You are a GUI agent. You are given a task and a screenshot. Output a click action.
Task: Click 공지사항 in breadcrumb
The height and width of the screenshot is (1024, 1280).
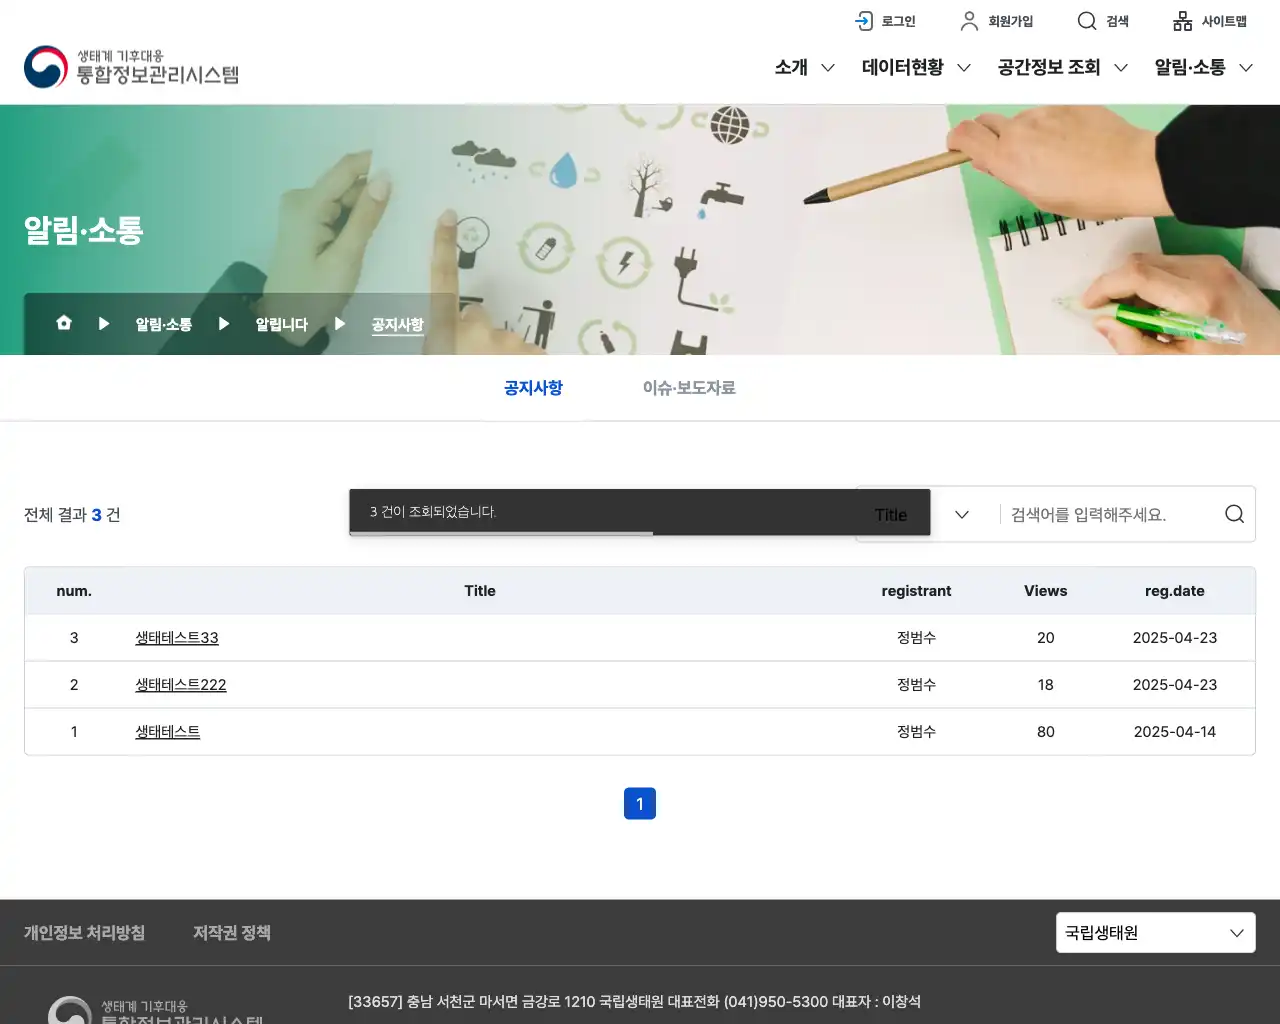tap(398, 324)
